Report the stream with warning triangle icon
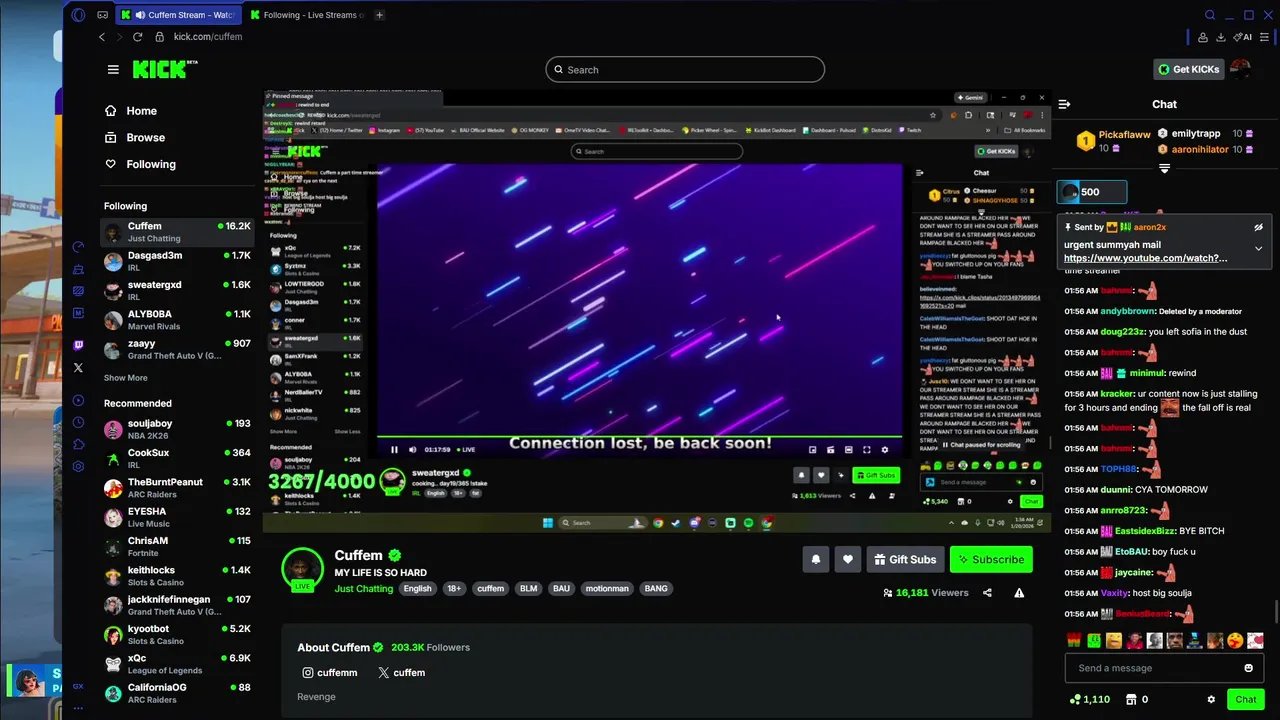The width and height of the screenshot is (1280, 720). [x=1019, y=593]
